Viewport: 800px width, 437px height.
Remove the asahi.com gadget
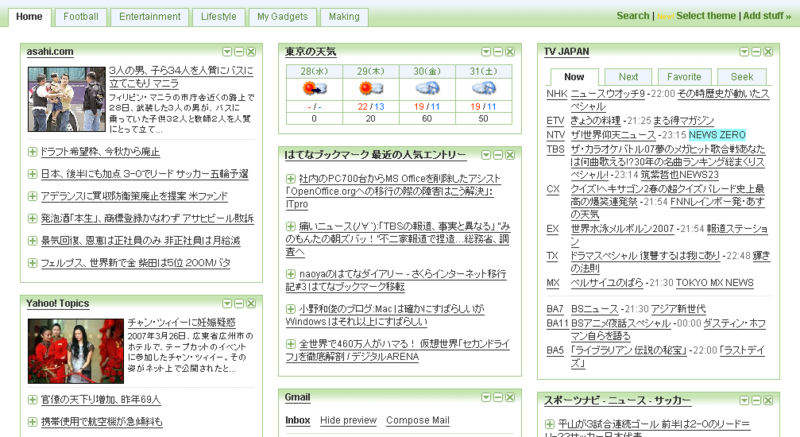coord(251,52)
